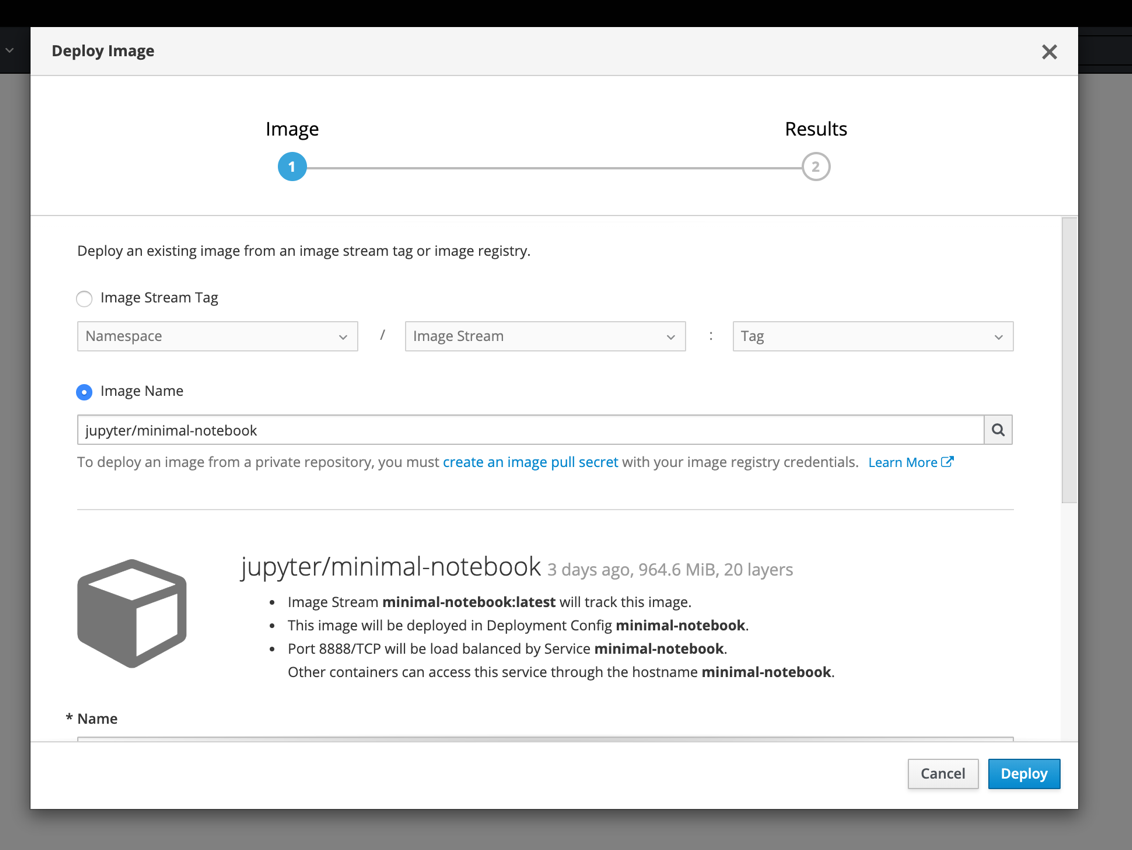The height and width of the screenshot is (850, 1132).
Task: Click the search magnifier beside the image name field
Action: tap(997, 429)
